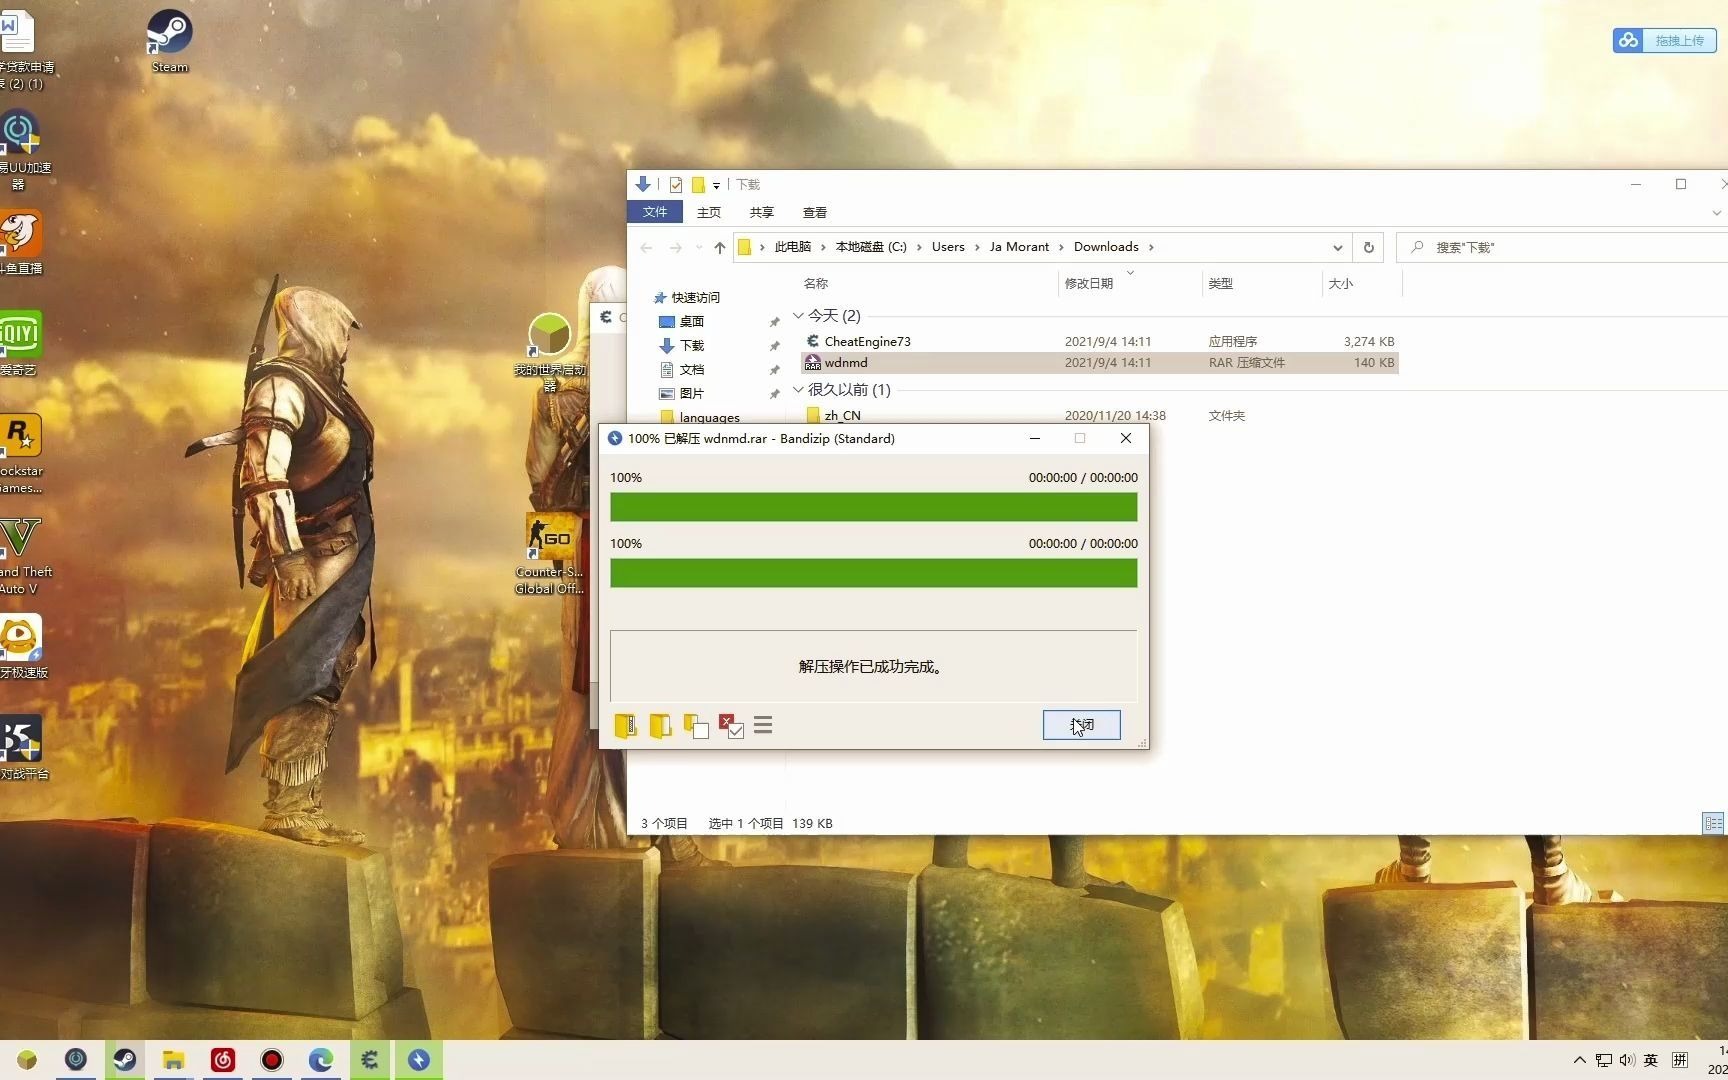Open Microsoft Edge from the taskbar
This screenshot has width=1728, height=1080.
[x=321, y=1060]
